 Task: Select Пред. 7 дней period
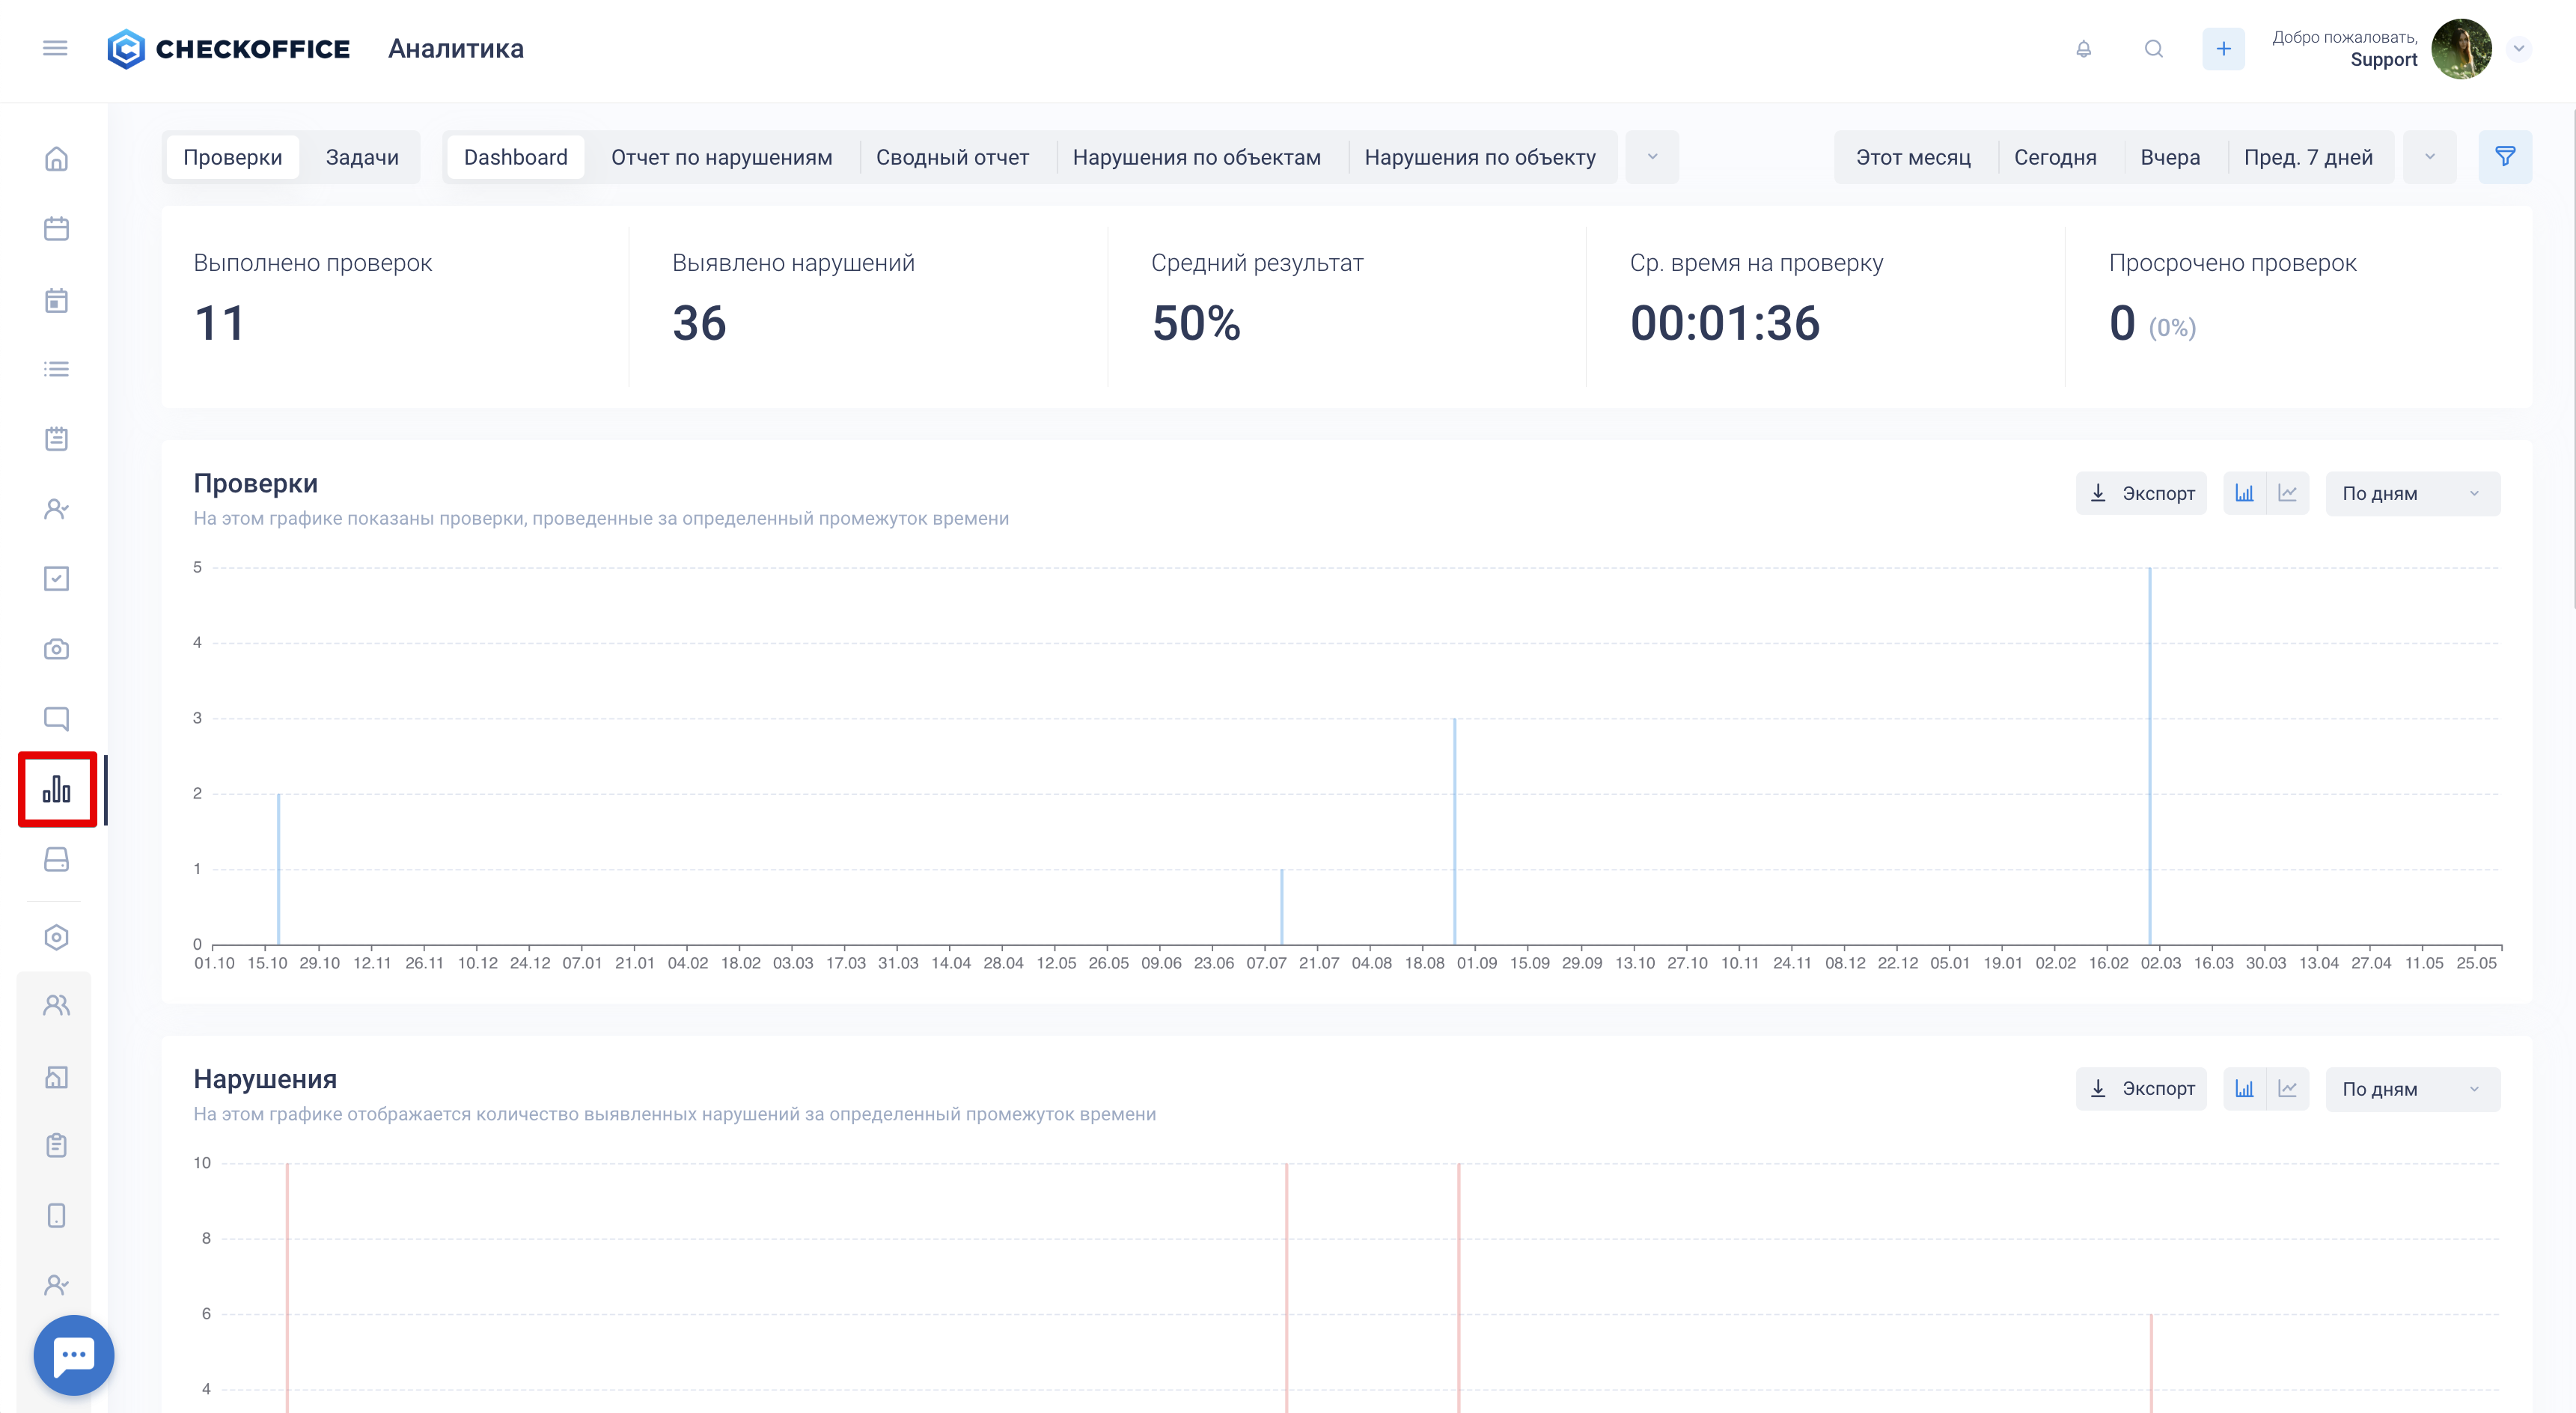[x=2307, y=157]
